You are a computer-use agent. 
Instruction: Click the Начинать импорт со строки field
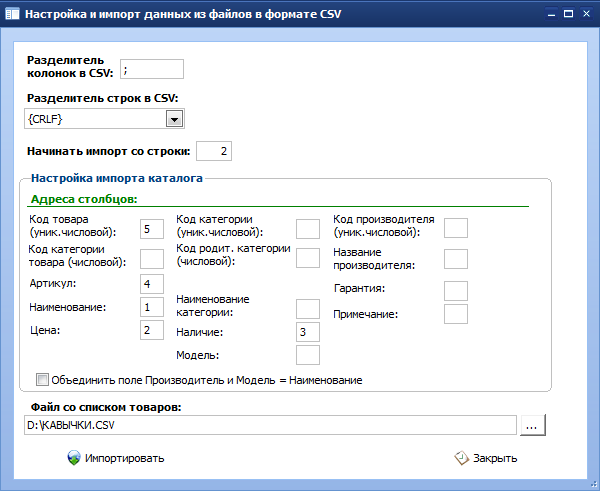pos(214,151)
